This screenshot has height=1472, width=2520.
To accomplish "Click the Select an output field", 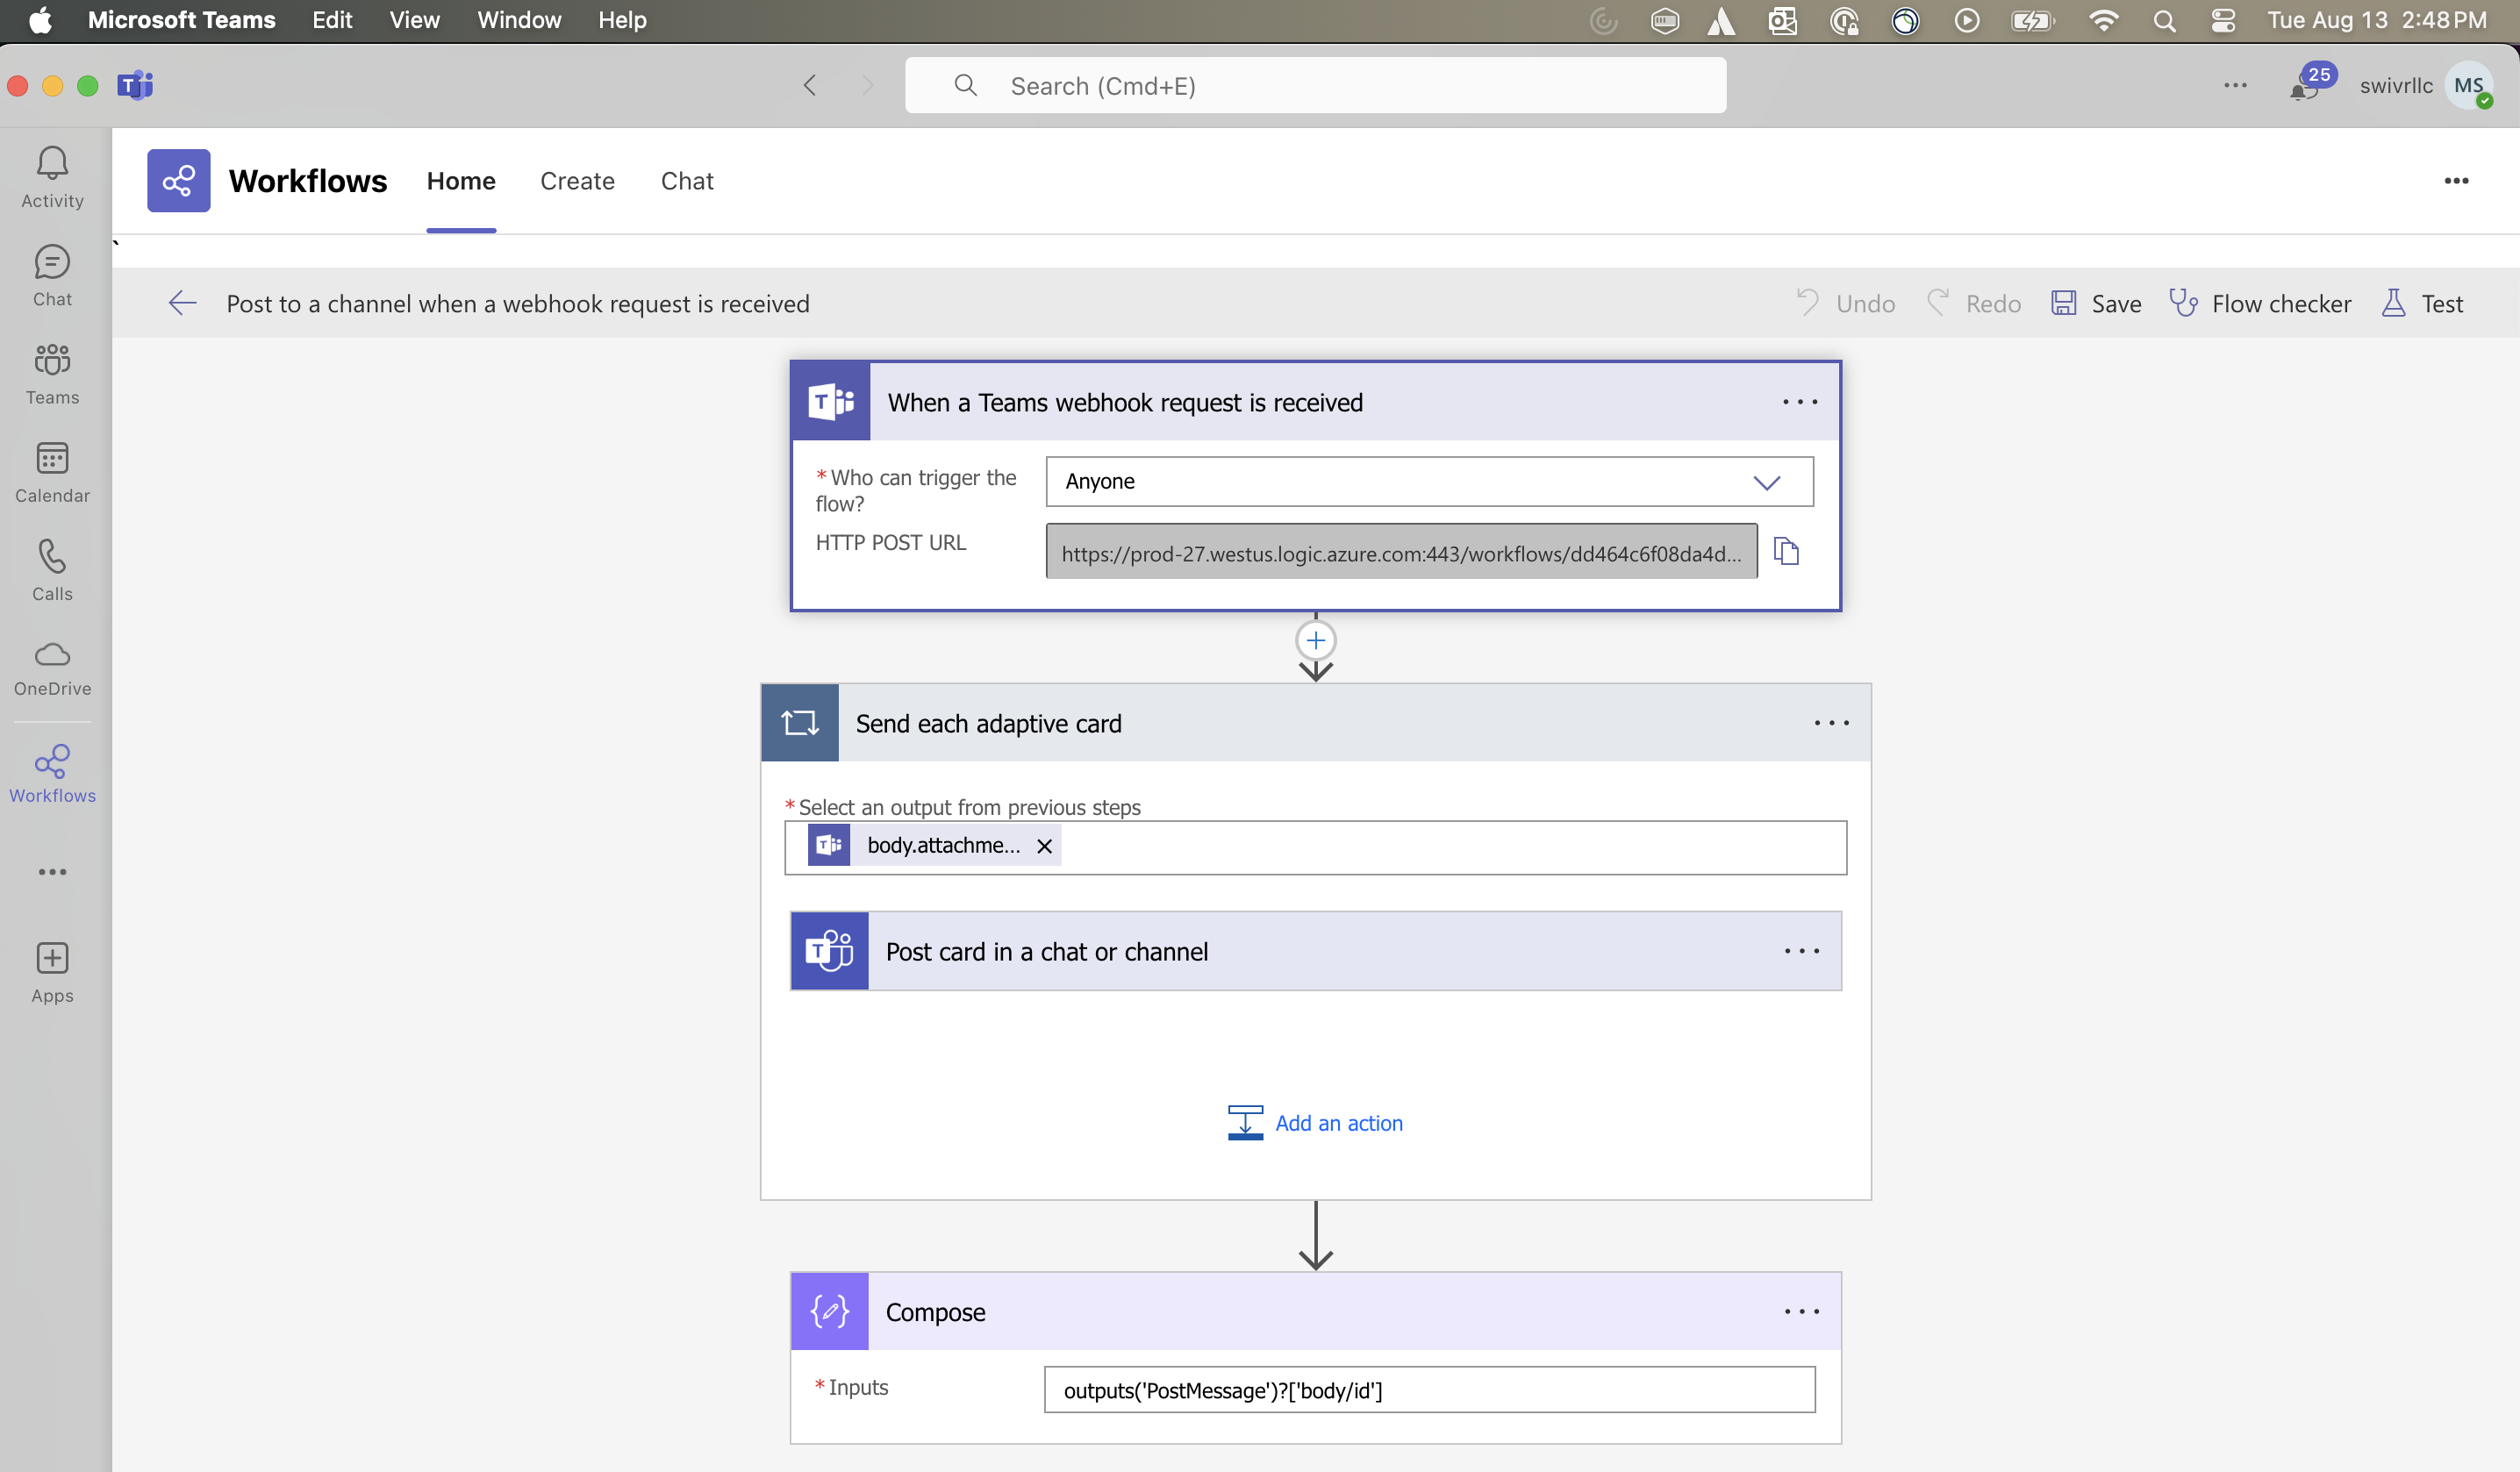I will 1315,847.
